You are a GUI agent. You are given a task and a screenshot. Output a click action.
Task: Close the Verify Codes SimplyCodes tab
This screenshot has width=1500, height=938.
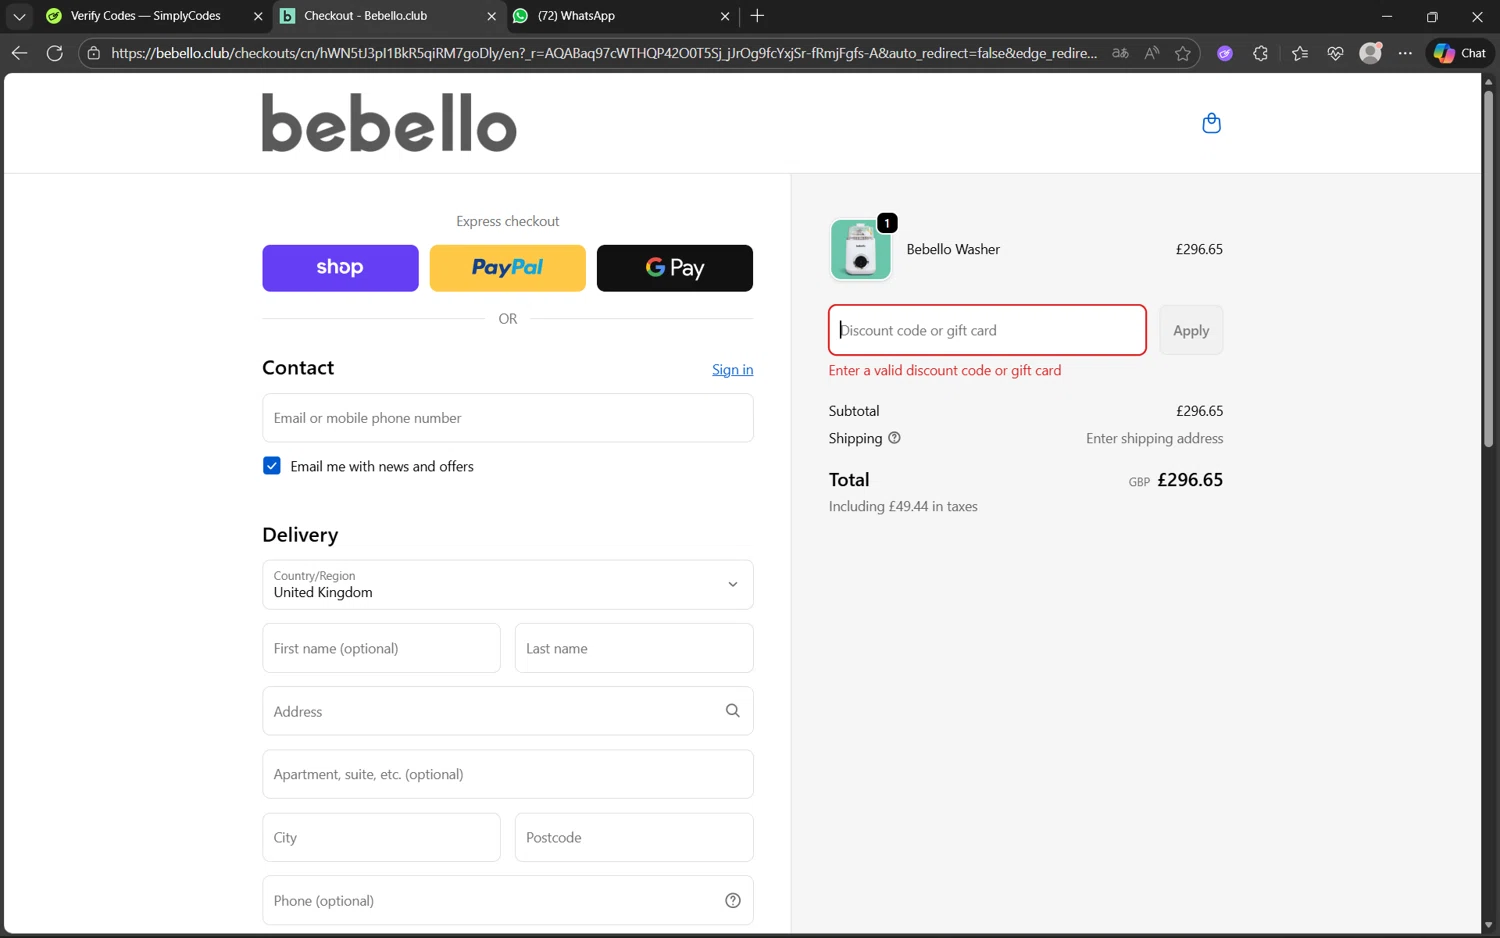tap(258, 16)
